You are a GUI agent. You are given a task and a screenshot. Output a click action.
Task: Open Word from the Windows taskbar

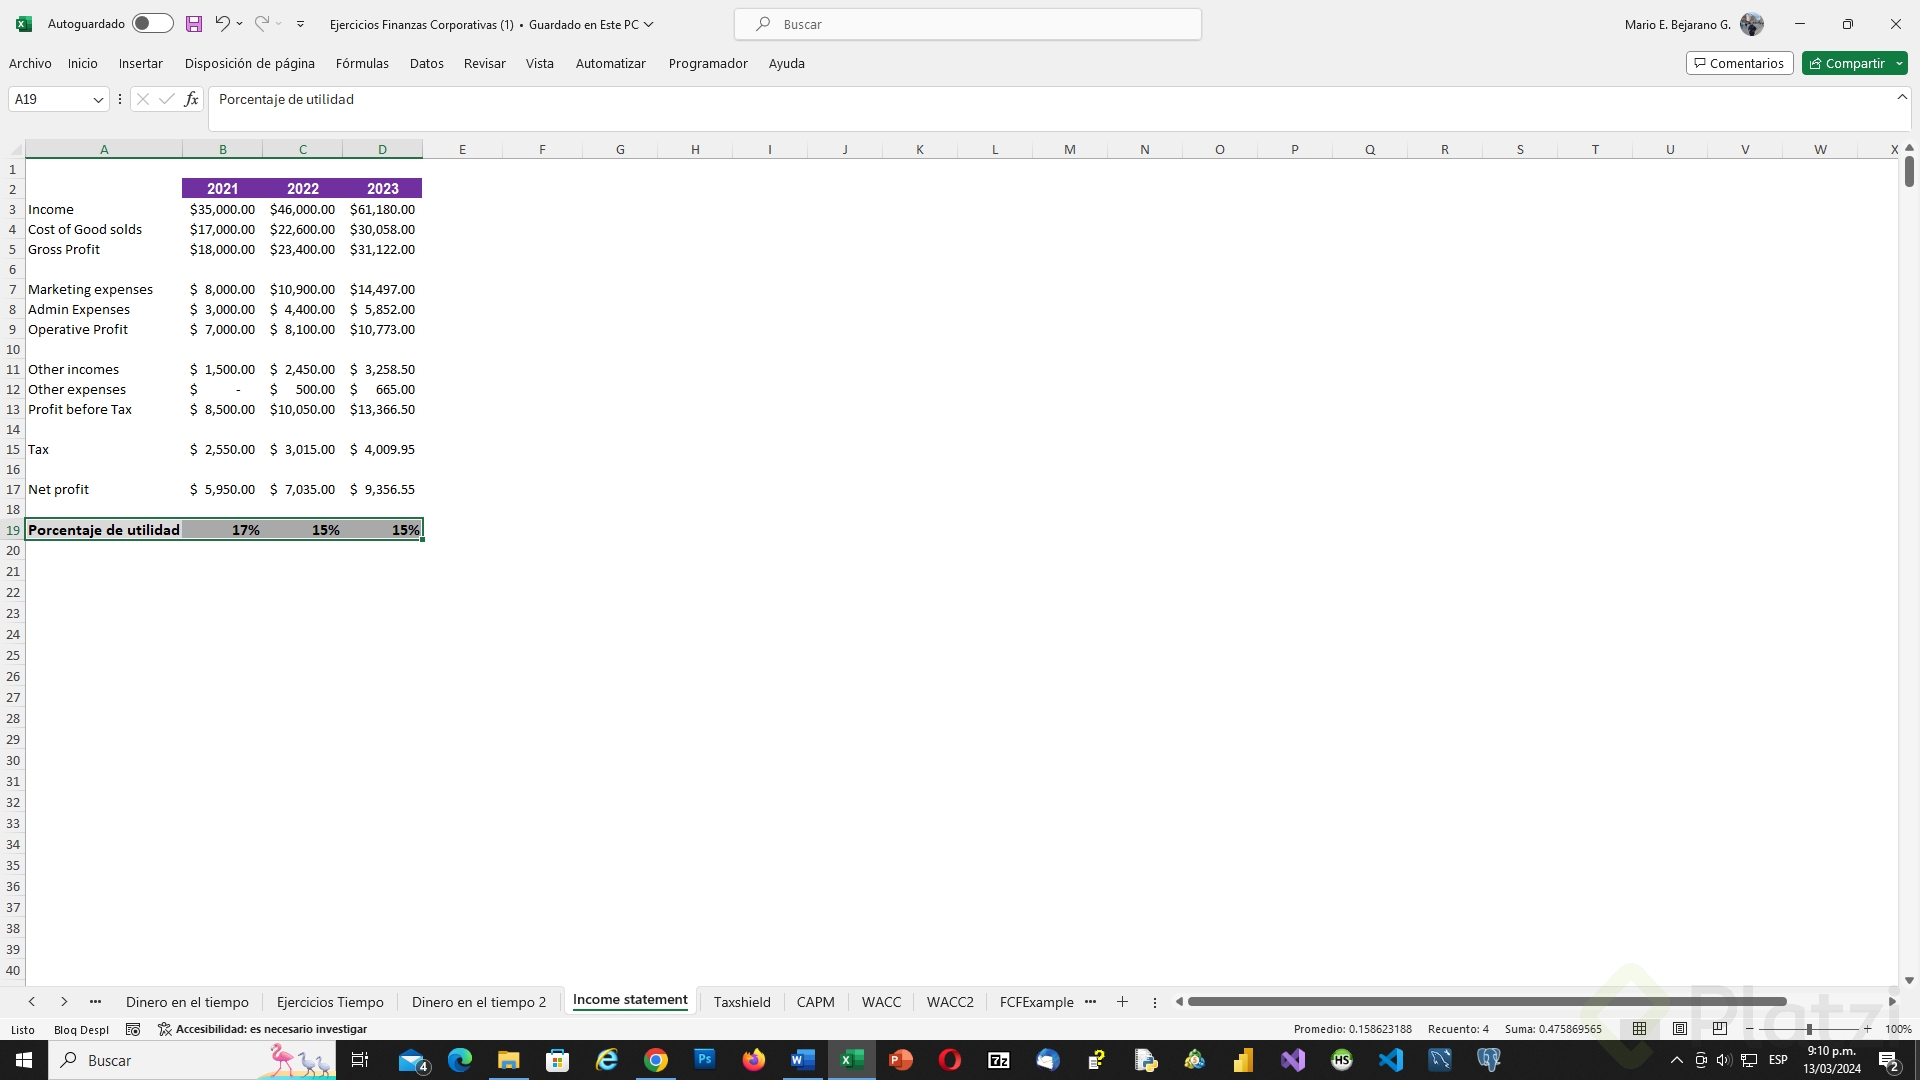coord(802,1060)
